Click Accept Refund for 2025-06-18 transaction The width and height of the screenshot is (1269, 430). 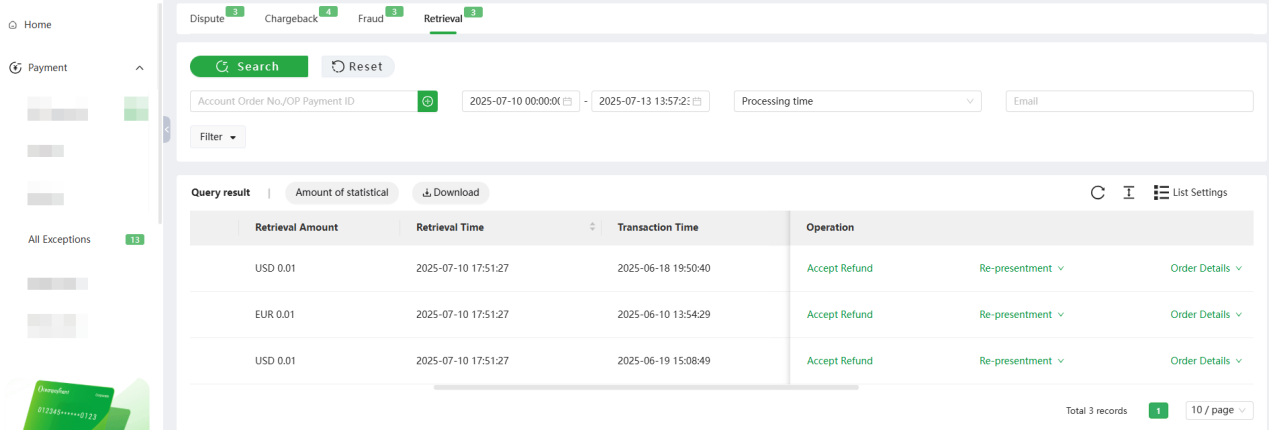[x=840, y=268]
